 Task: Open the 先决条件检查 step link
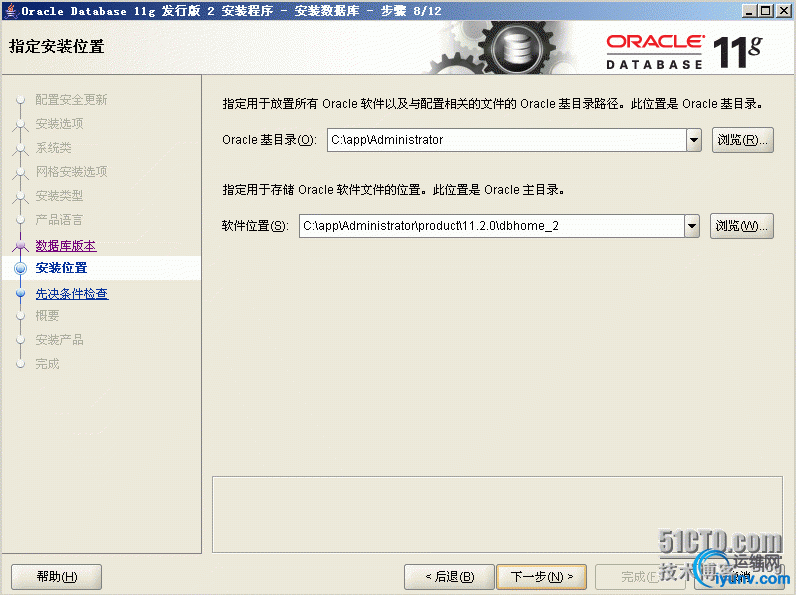coord(72,293)
